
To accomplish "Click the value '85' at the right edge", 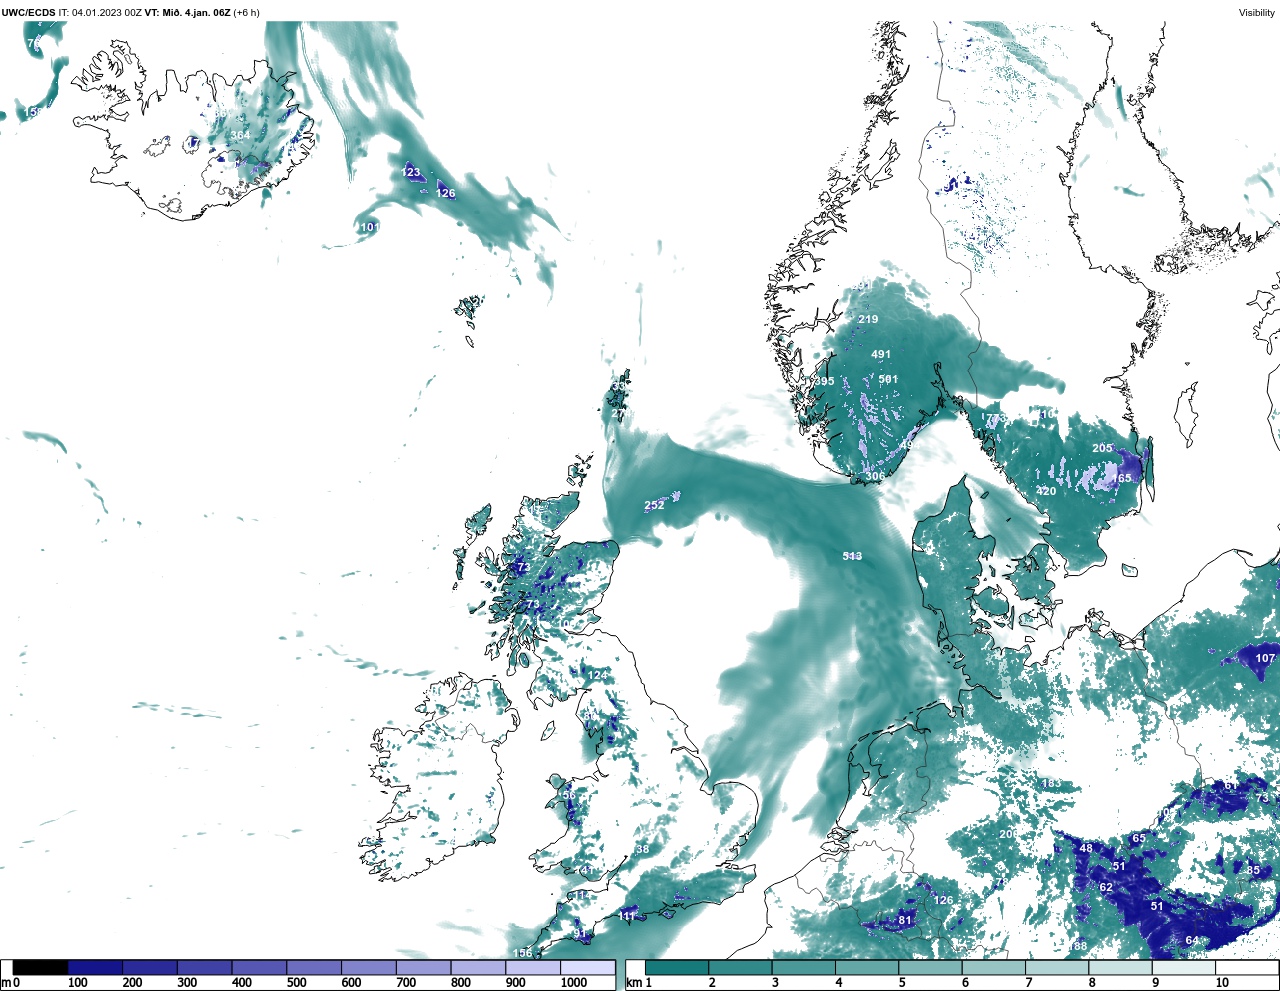I will pos(1253,870).
